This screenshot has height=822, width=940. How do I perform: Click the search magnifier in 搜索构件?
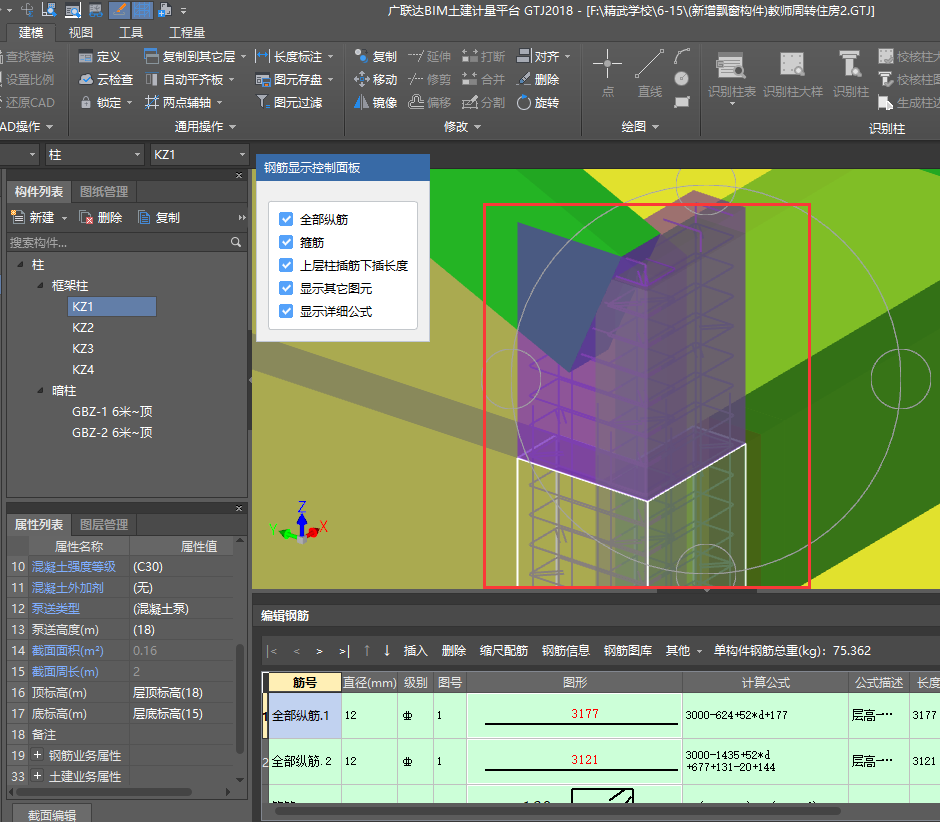click(x=236, y=242)
